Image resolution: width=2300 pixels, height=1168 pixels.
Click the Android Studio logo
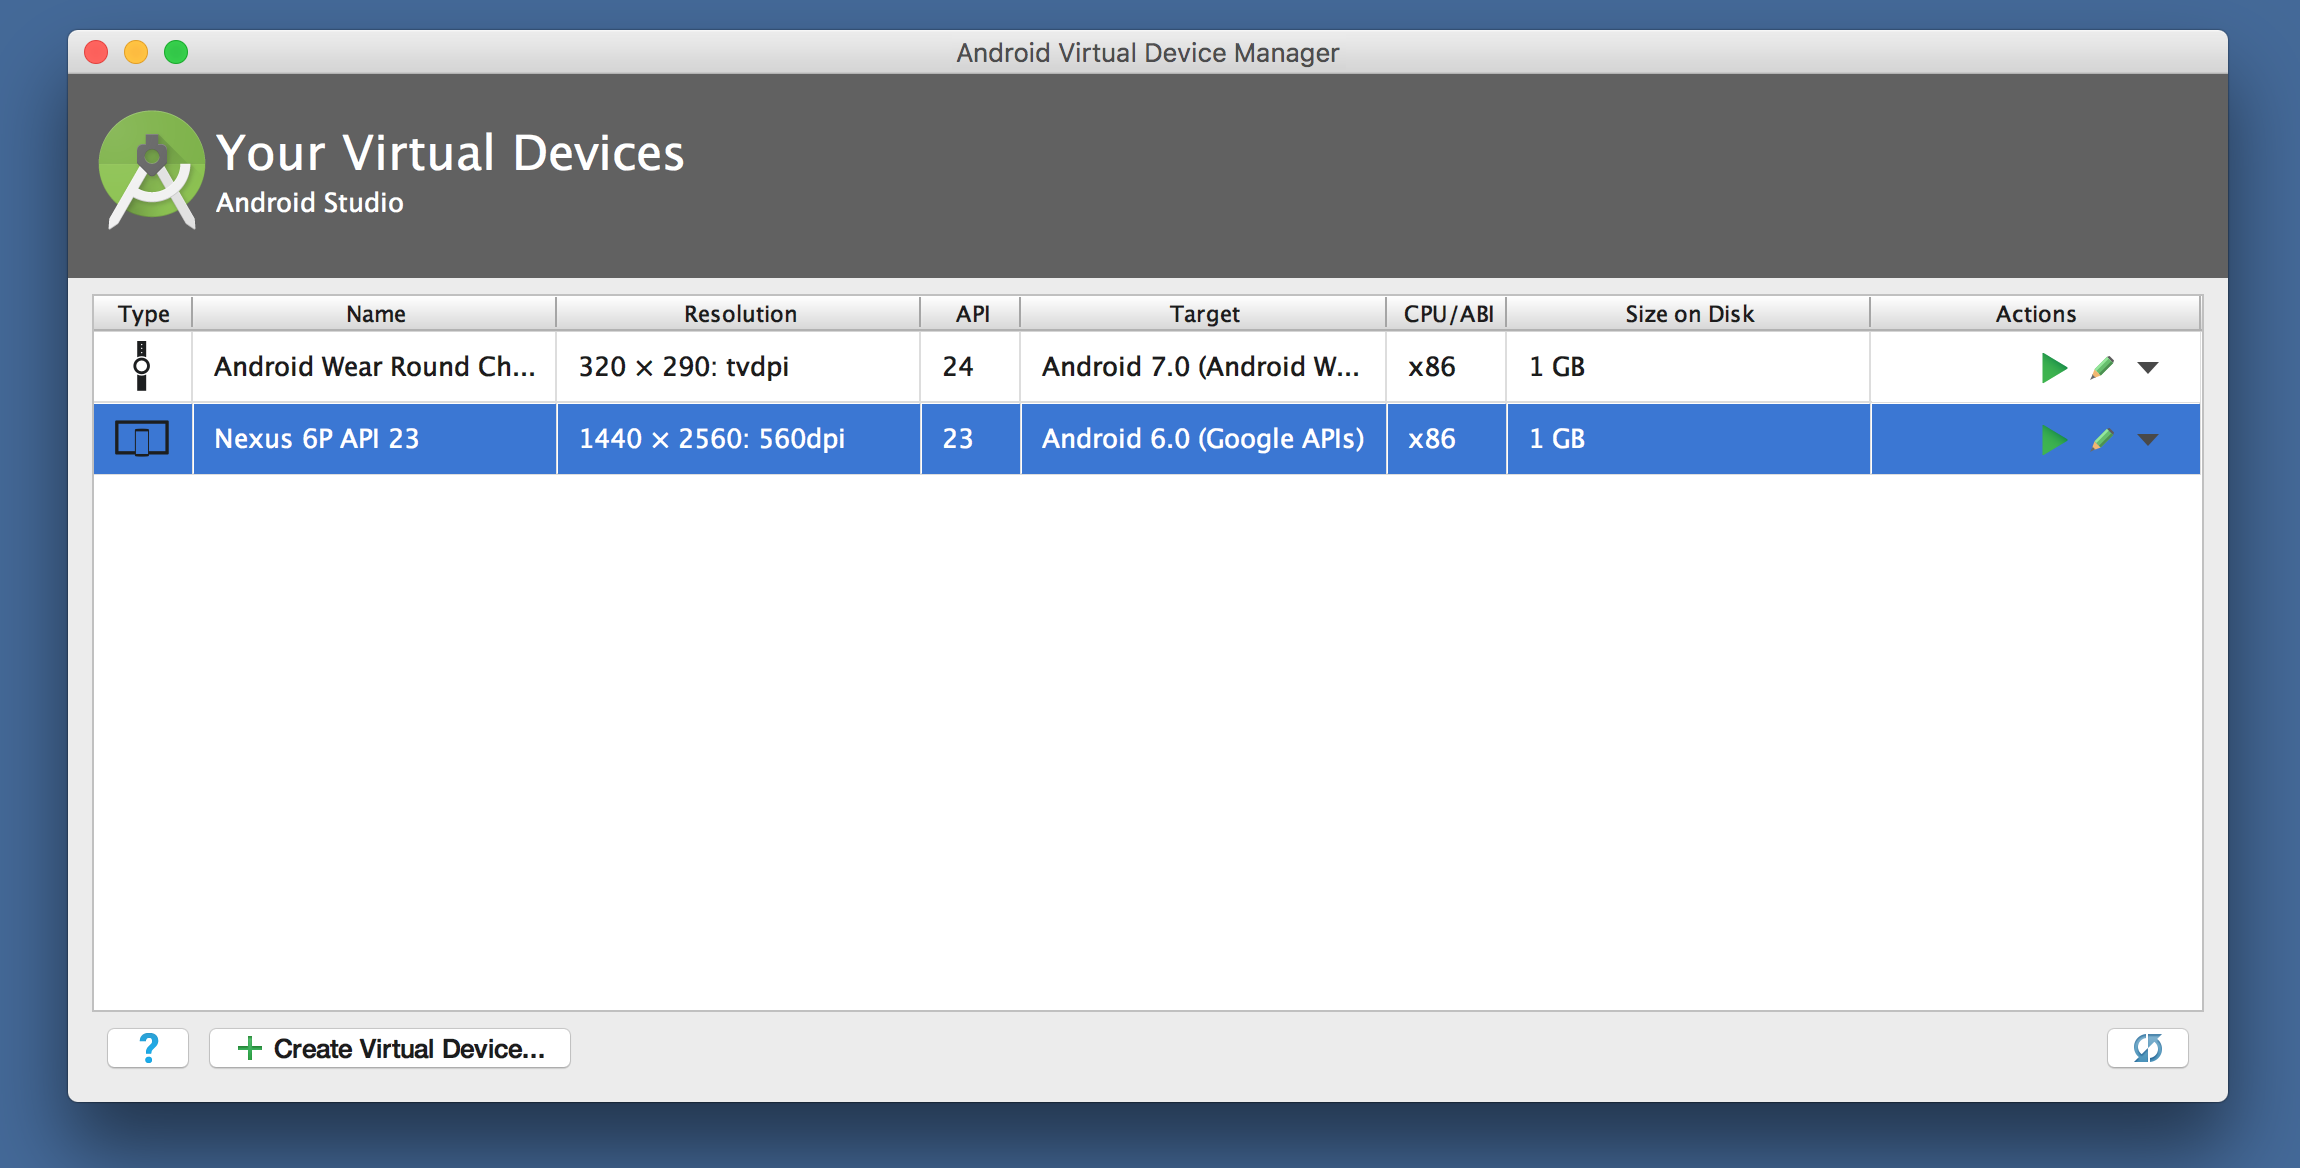[x=152, y=169]
